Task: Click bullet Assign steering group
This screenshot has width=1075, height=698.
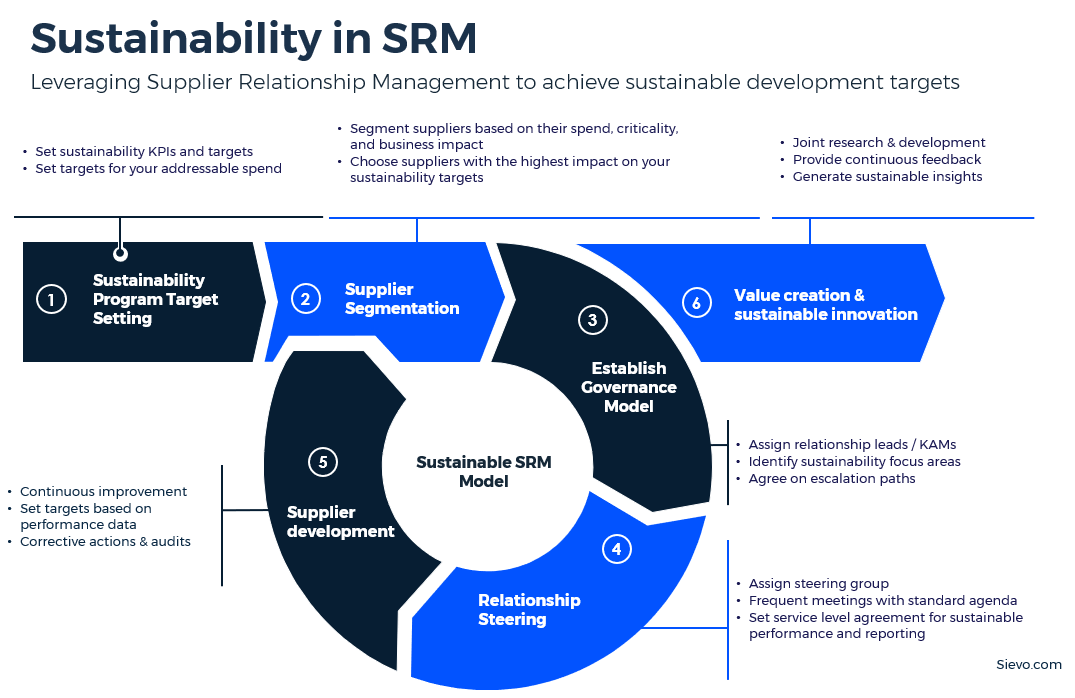Action: coord(819,583)
